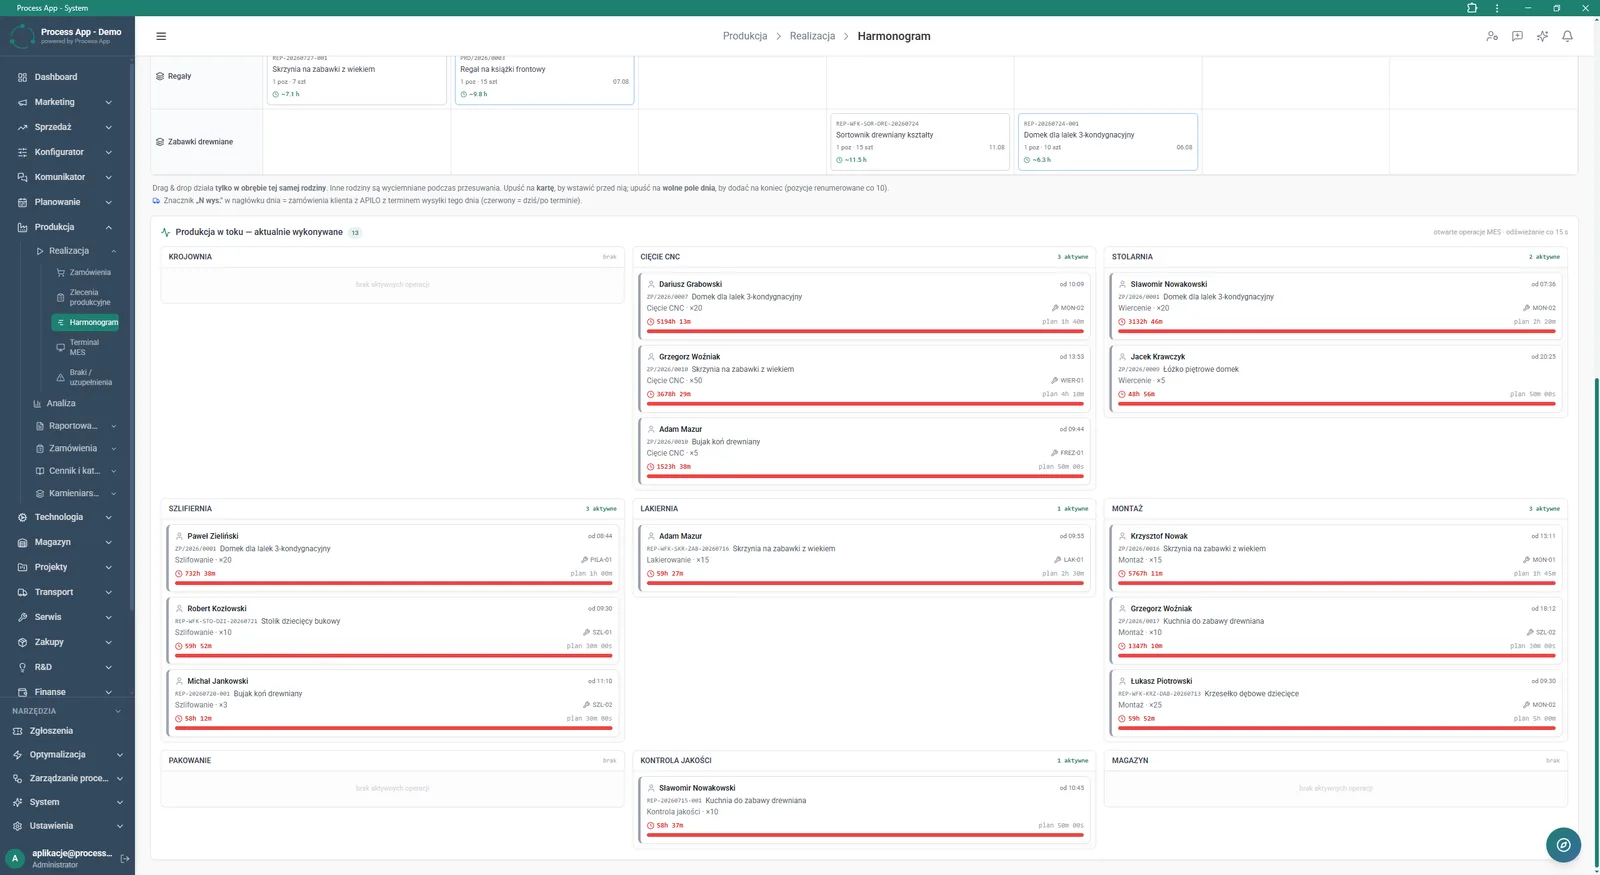The height and width of the screenshot is (875, 1600).
Task: Click the Konfigurator sliders icon
Action: click(x=22, y=152)
